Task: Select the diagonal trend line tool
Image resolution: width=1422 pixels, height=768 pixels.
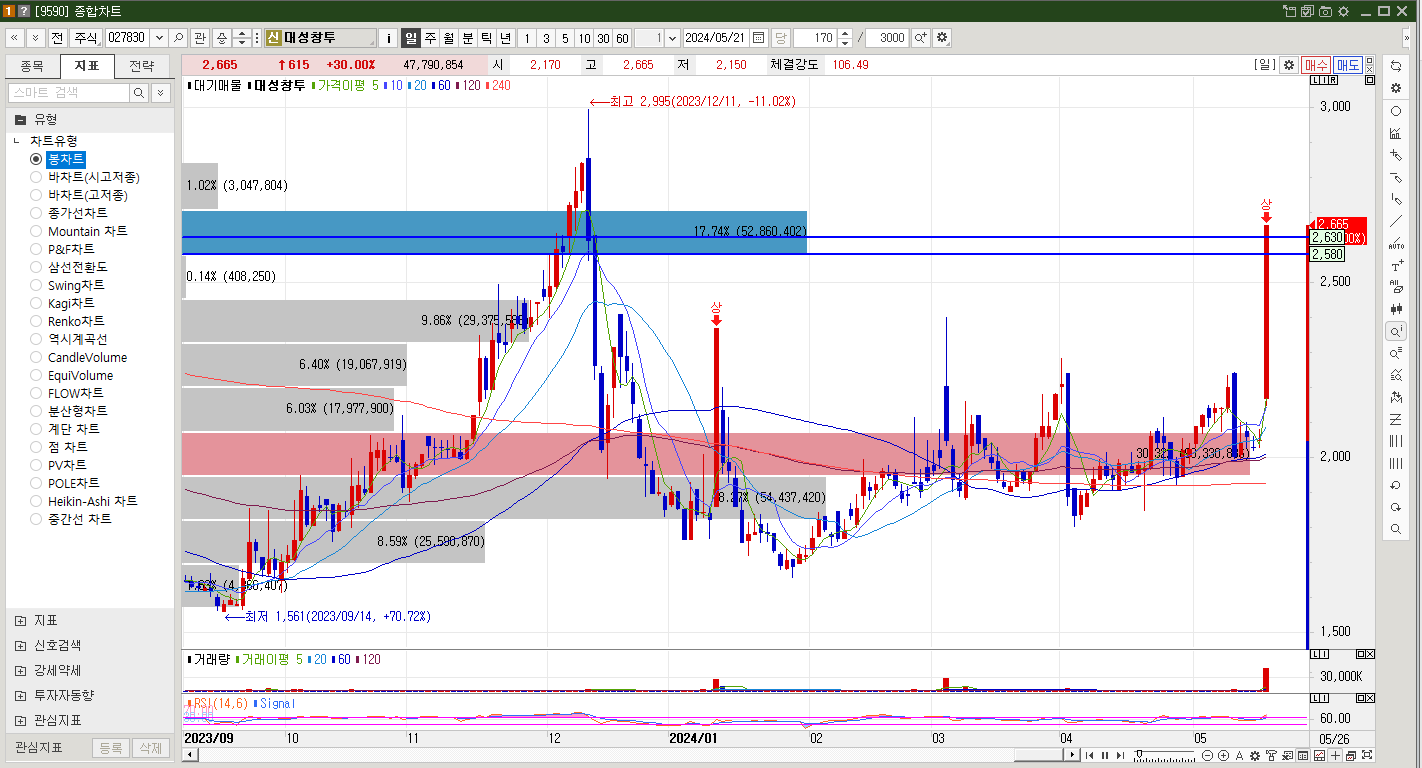Action: coord(1396,221)
